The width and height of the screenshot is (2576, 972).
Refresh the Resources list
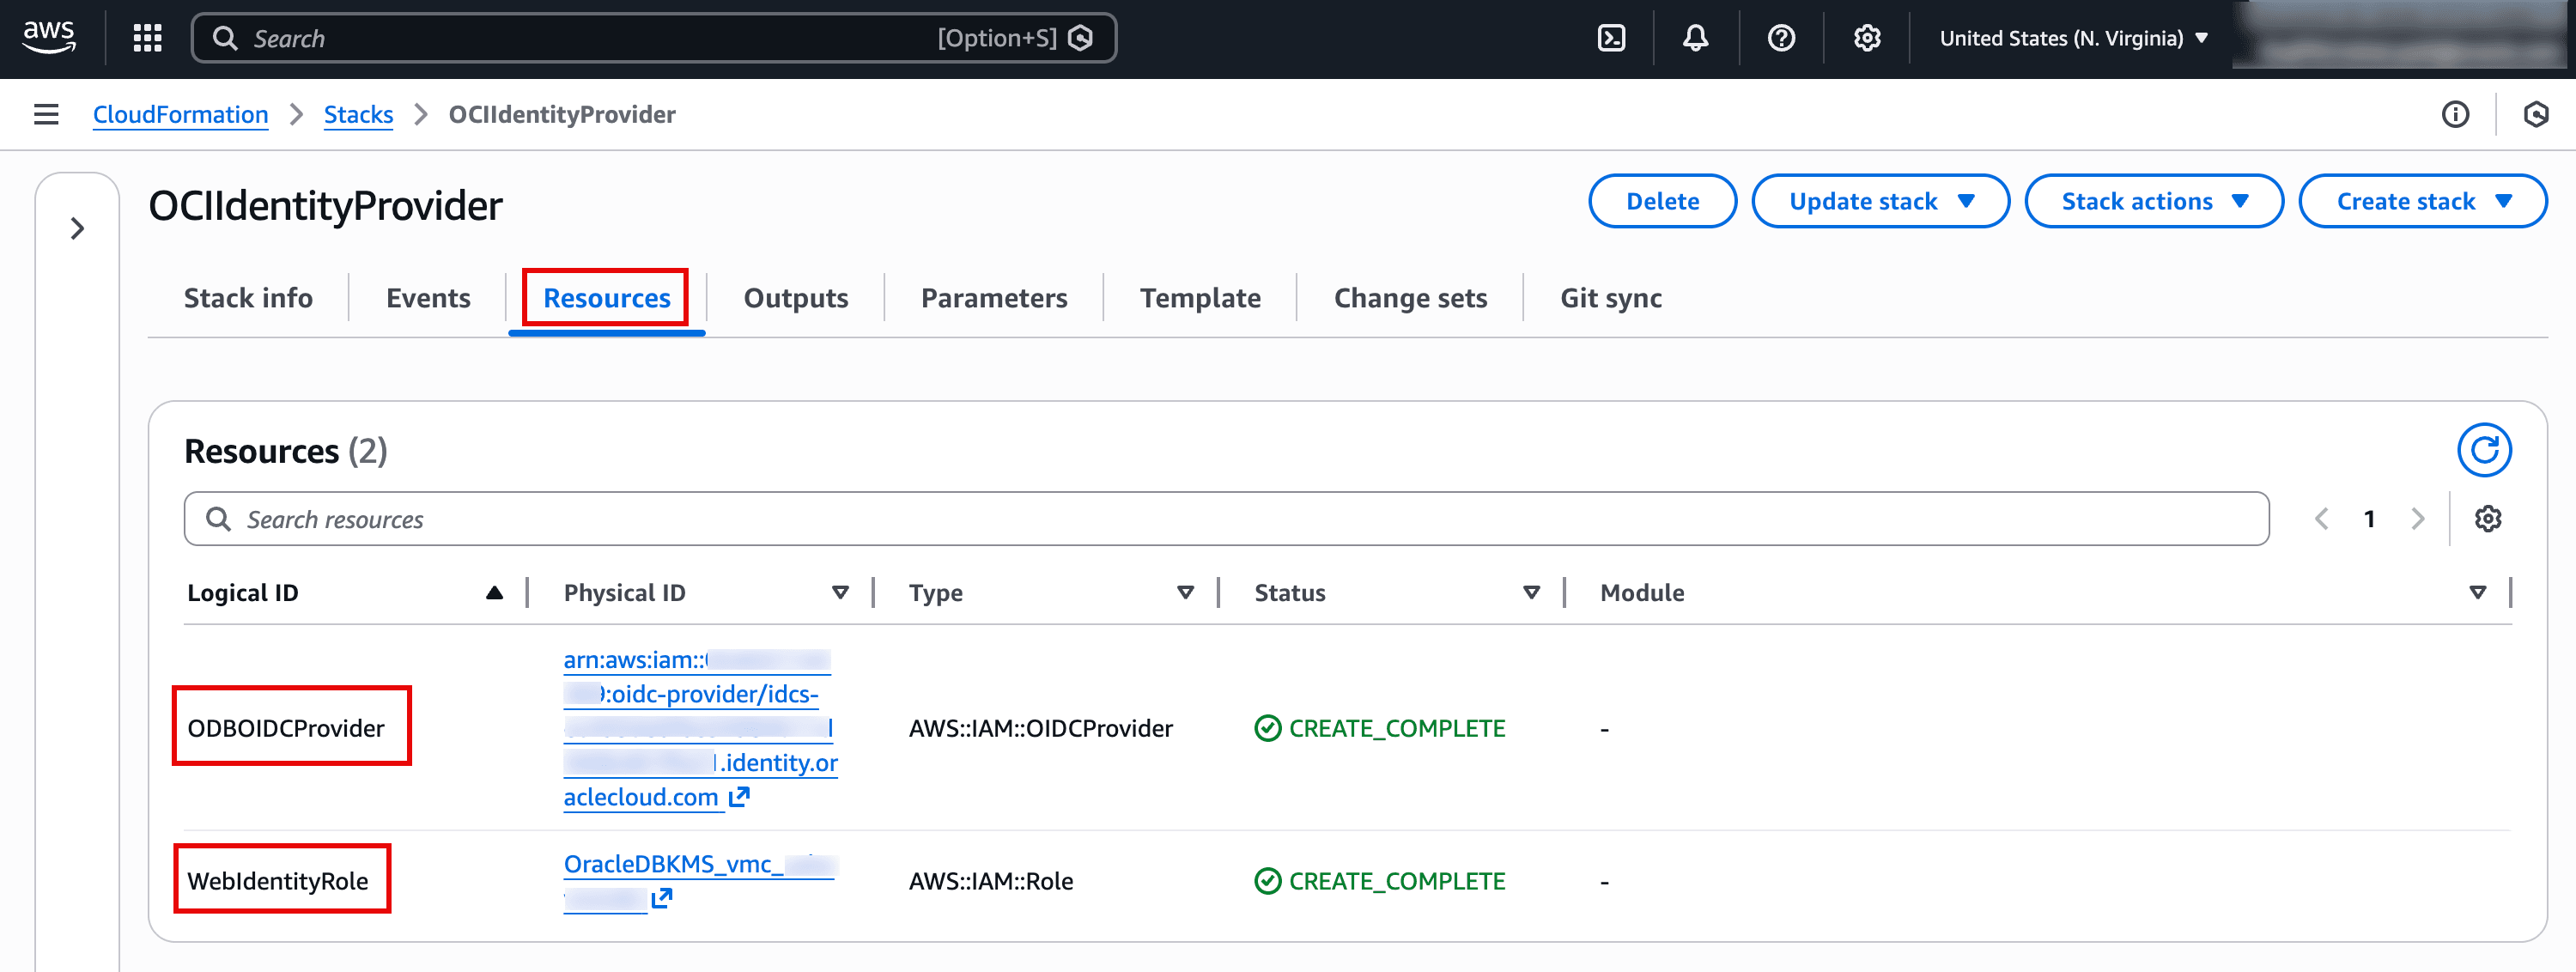(2484, 450)
